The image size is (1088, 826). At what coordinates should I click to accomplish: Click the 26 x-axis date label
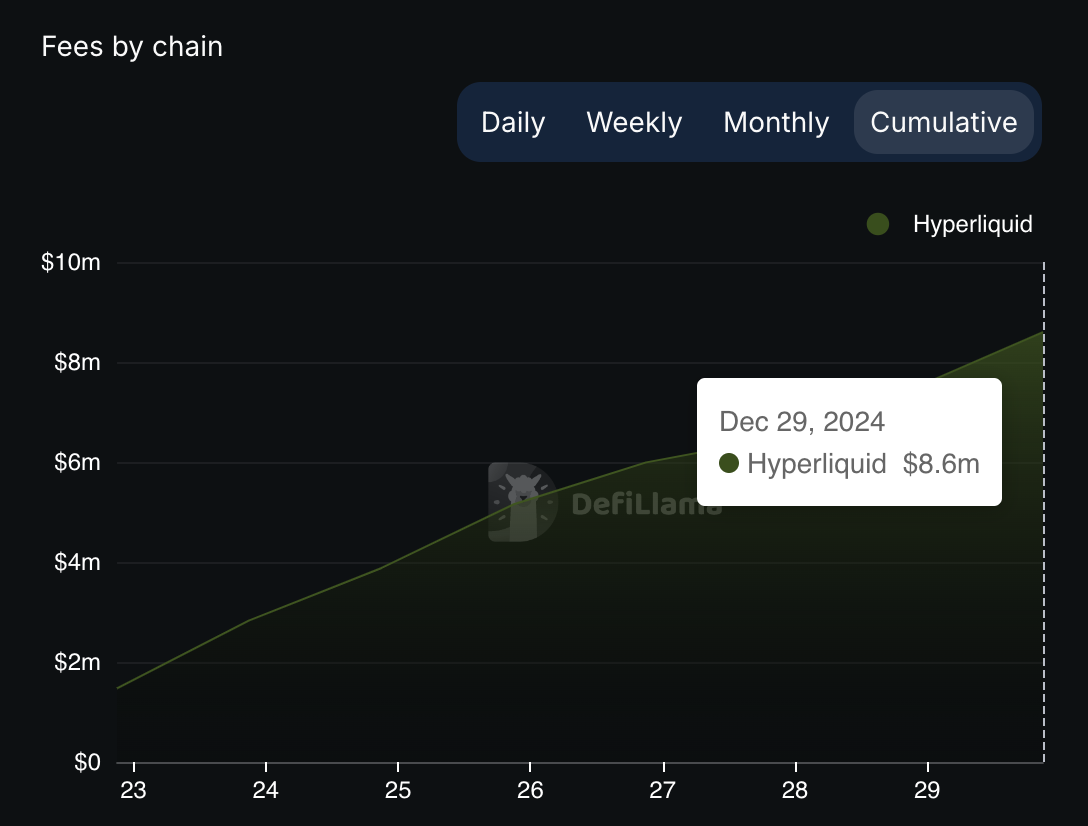click(x=530, y=790)
